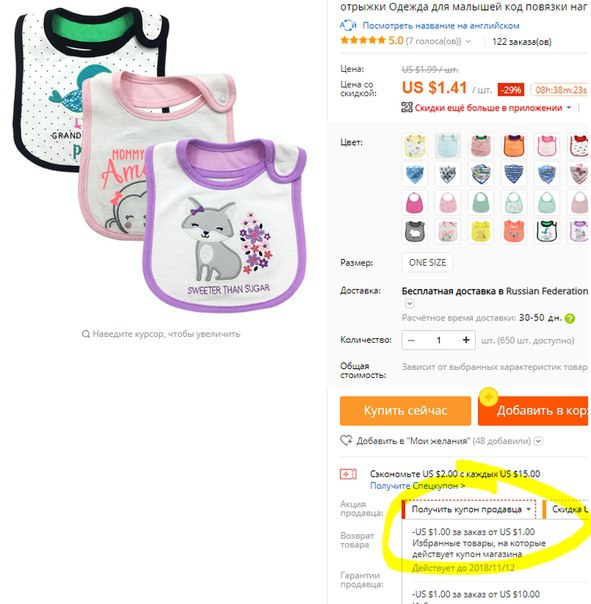The height and width of the screenshot is (604, 591).
Task: Select the ONE SIZE option
Action: pos(427,263)
